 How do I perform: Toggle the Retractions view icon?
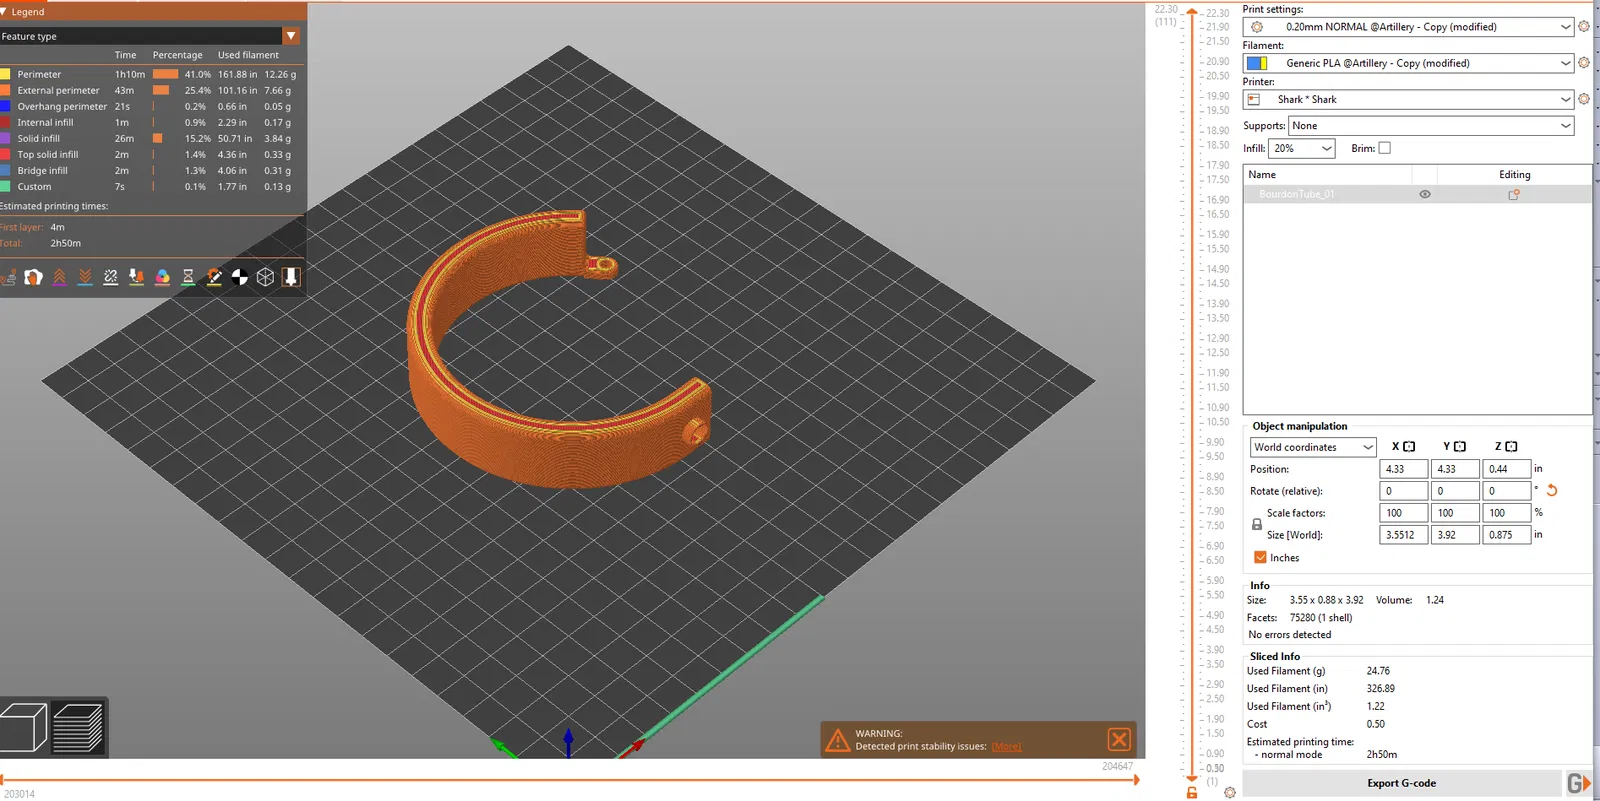point(60,277)
